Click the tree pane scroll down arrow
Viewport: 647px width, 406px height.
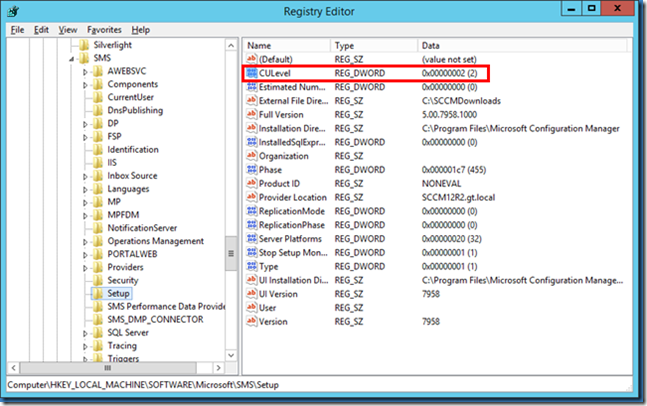point(231,355)
